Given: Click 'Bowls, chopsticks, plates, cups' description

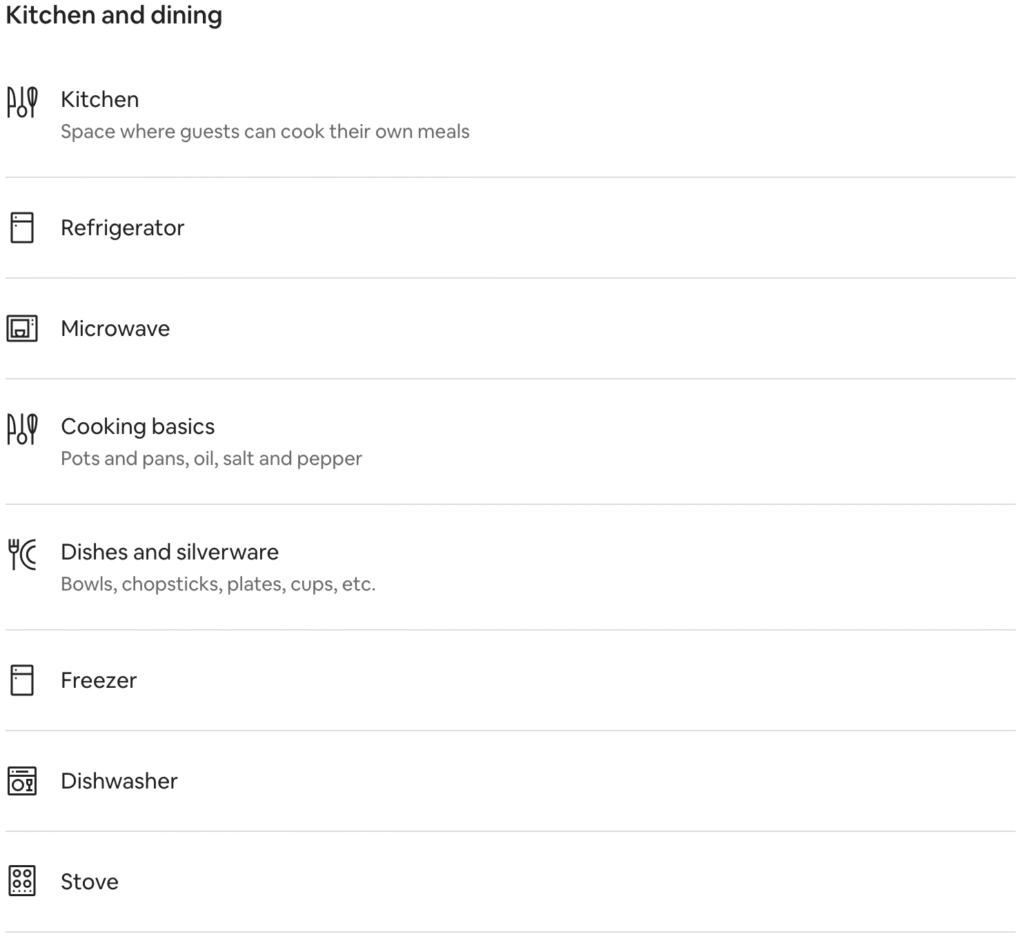Looking at the screenshot, I should [x=218, y=584].
